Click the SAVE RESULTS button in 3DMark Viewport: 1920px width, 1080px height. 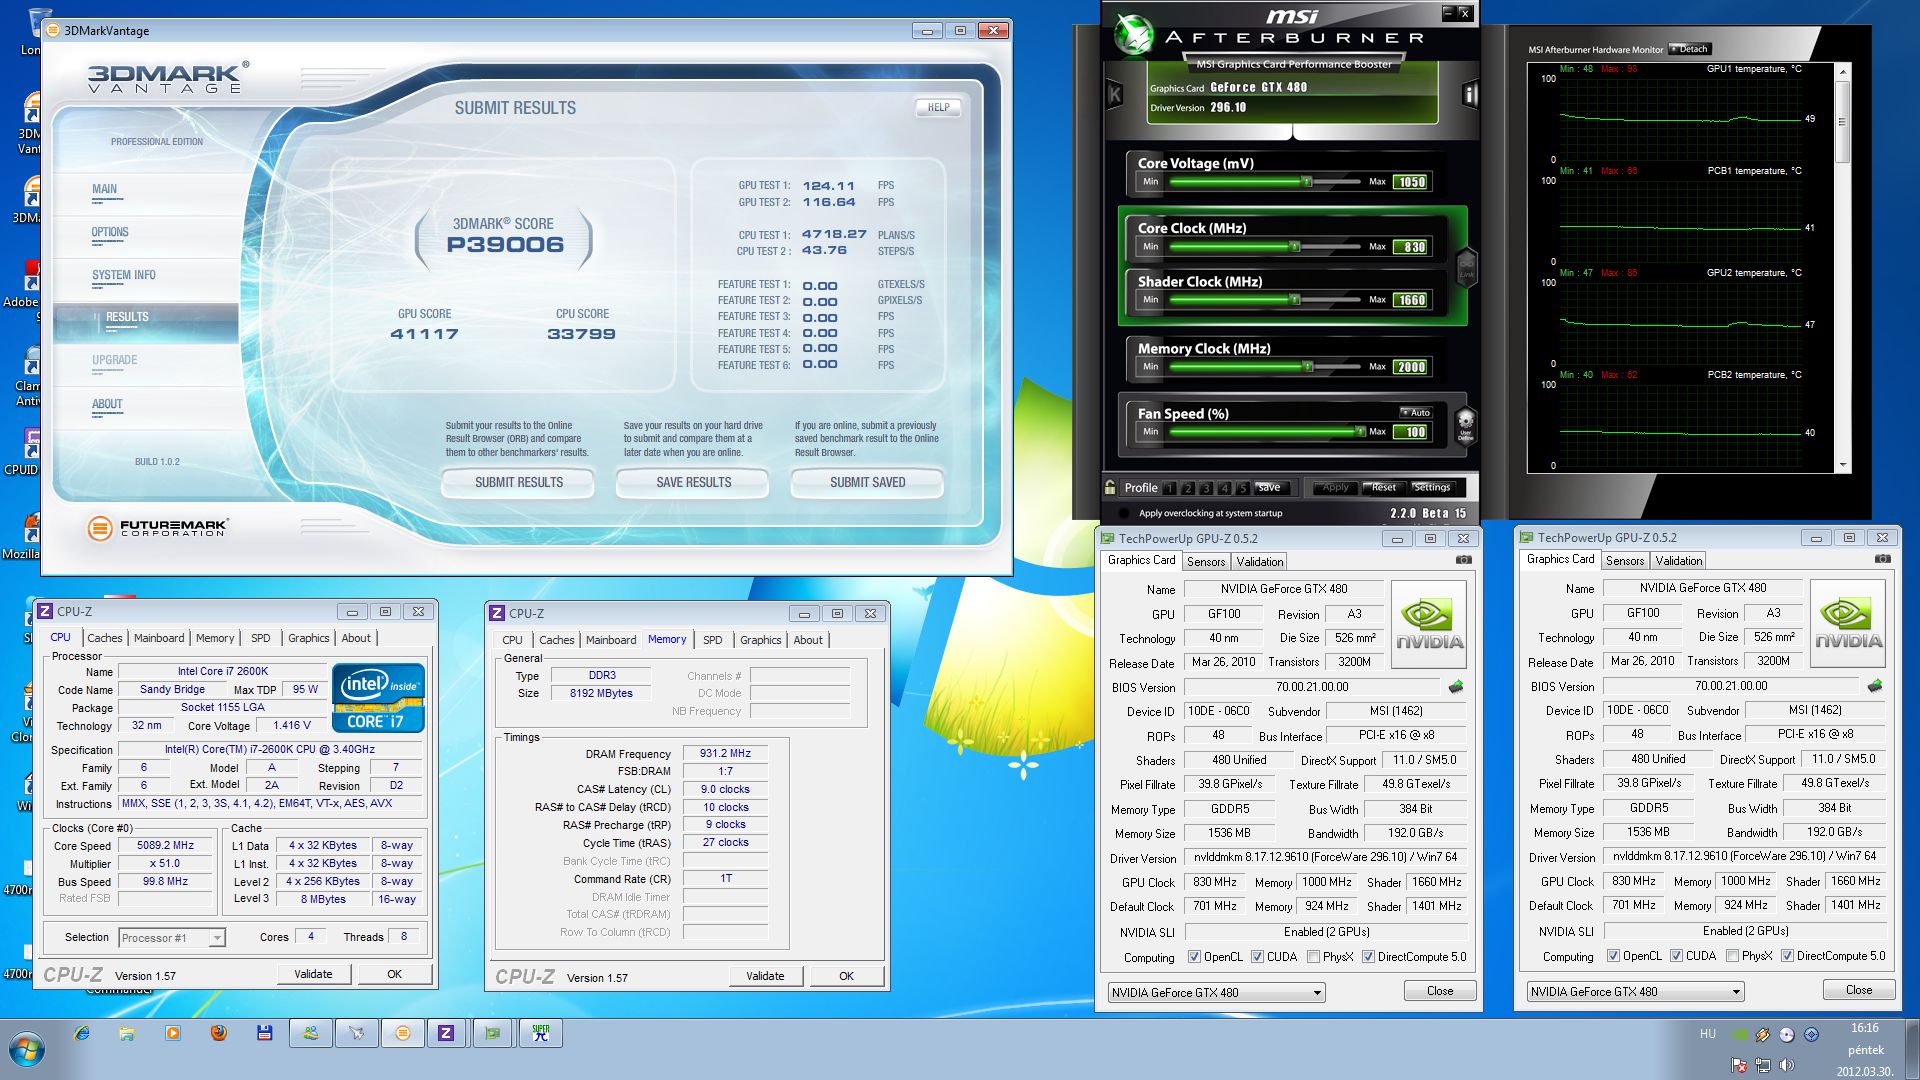coord(693,483)
